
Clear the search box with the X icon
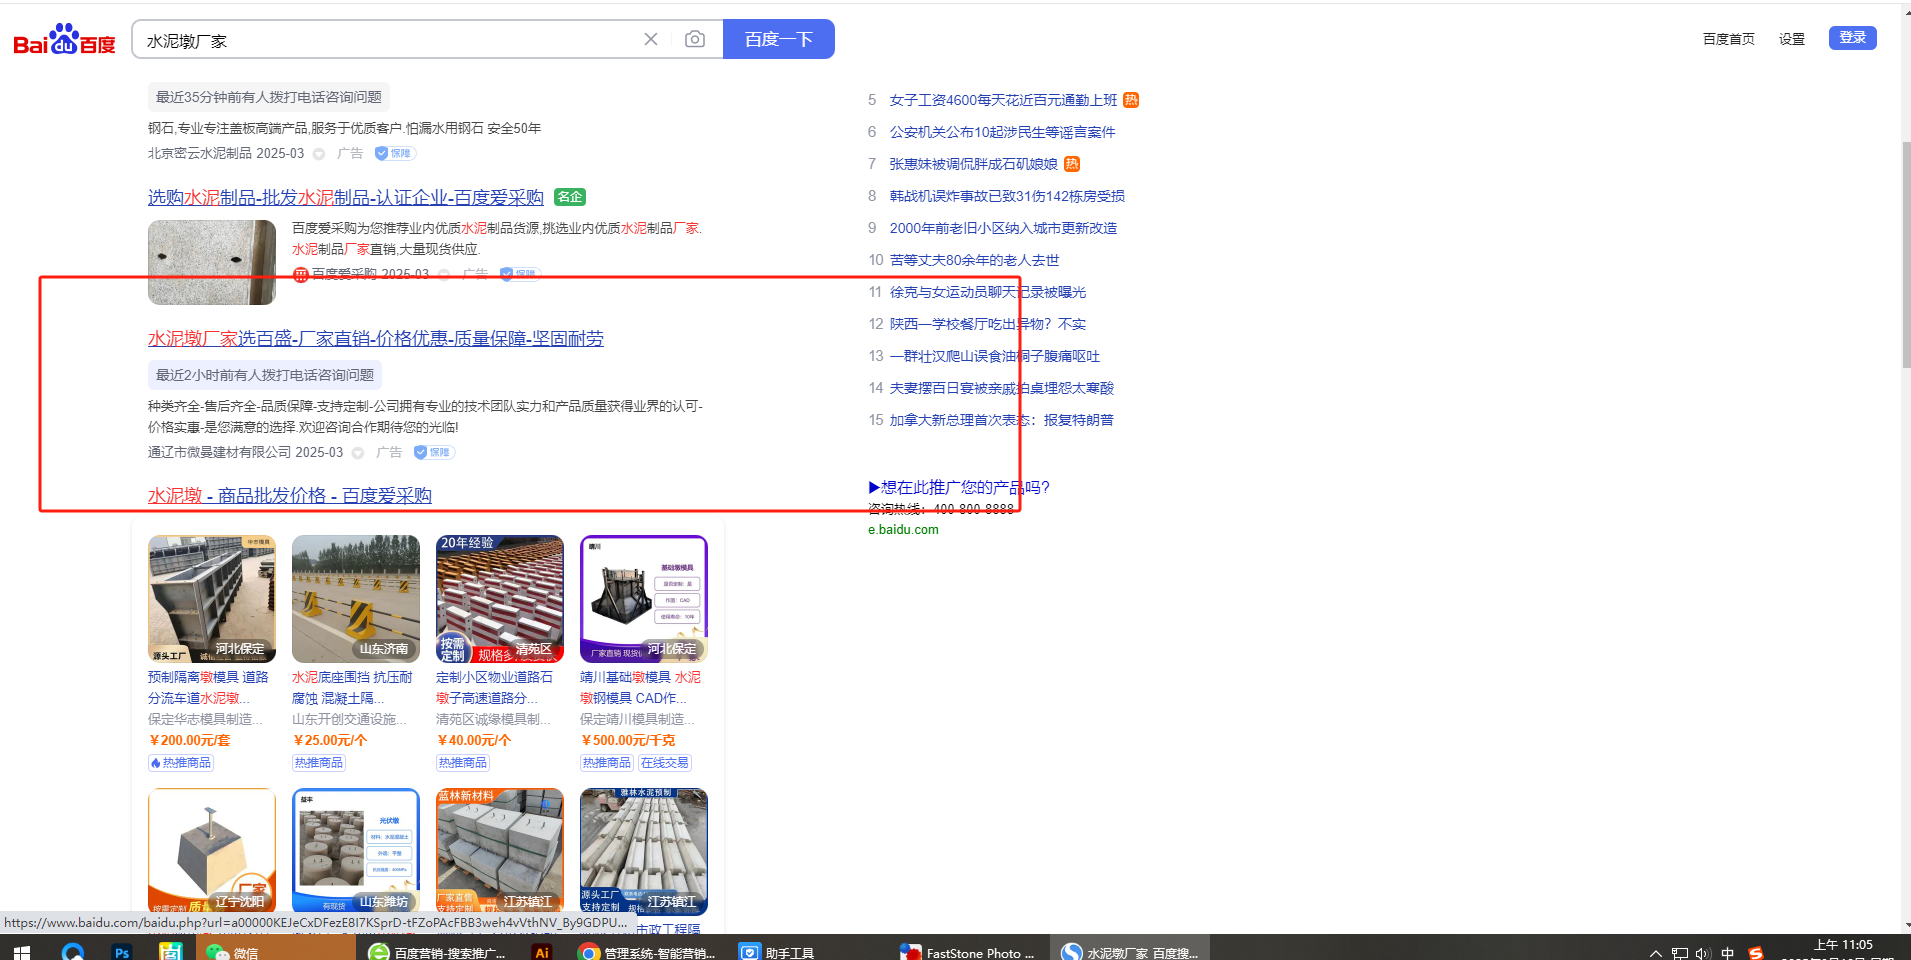[x=651, y=39]
